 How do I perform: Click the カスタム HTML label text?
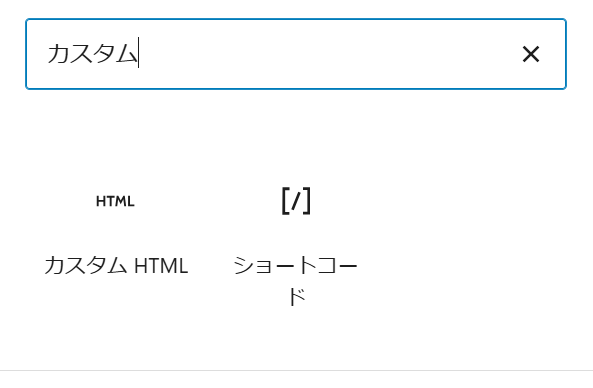point(116,265)
